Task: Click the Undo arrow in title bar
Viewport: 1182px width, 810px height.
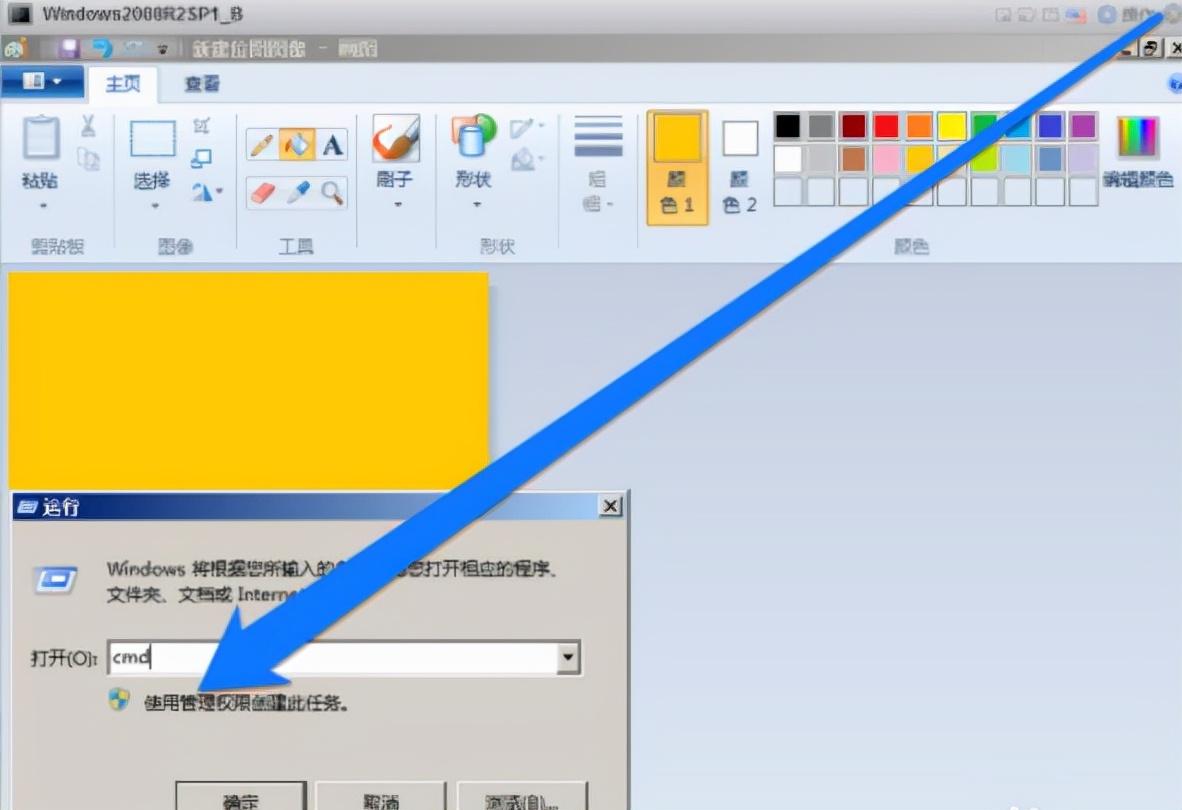Action: pyautogui.click(x=101, y=49)
